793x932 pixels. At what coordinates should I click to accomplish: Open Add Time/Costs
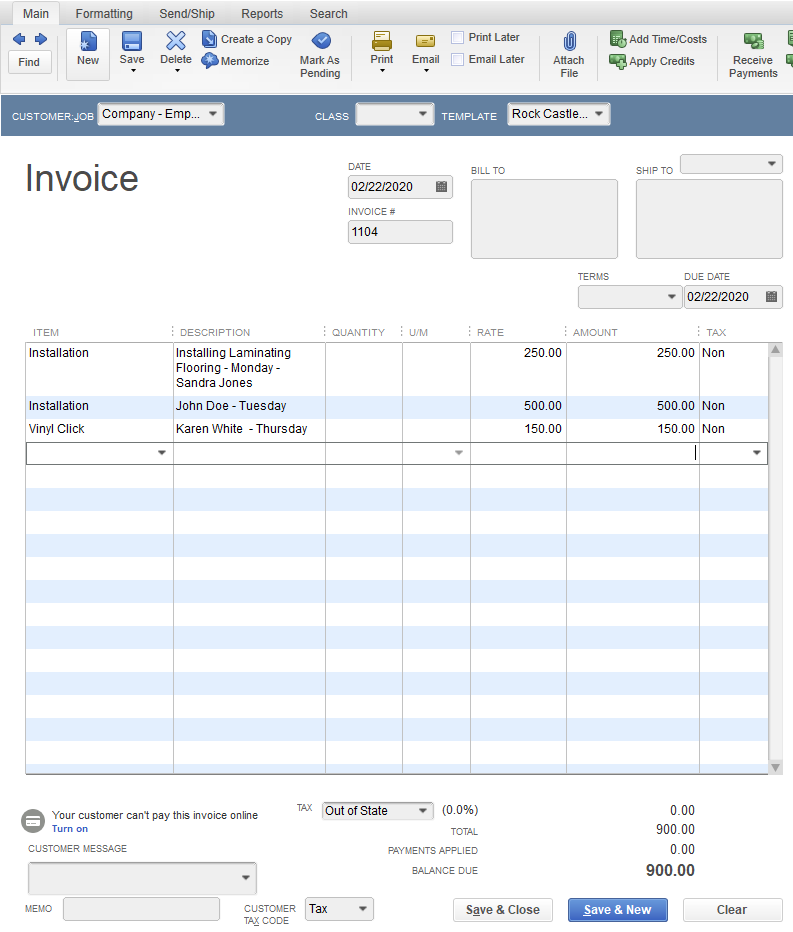(659, 39)
